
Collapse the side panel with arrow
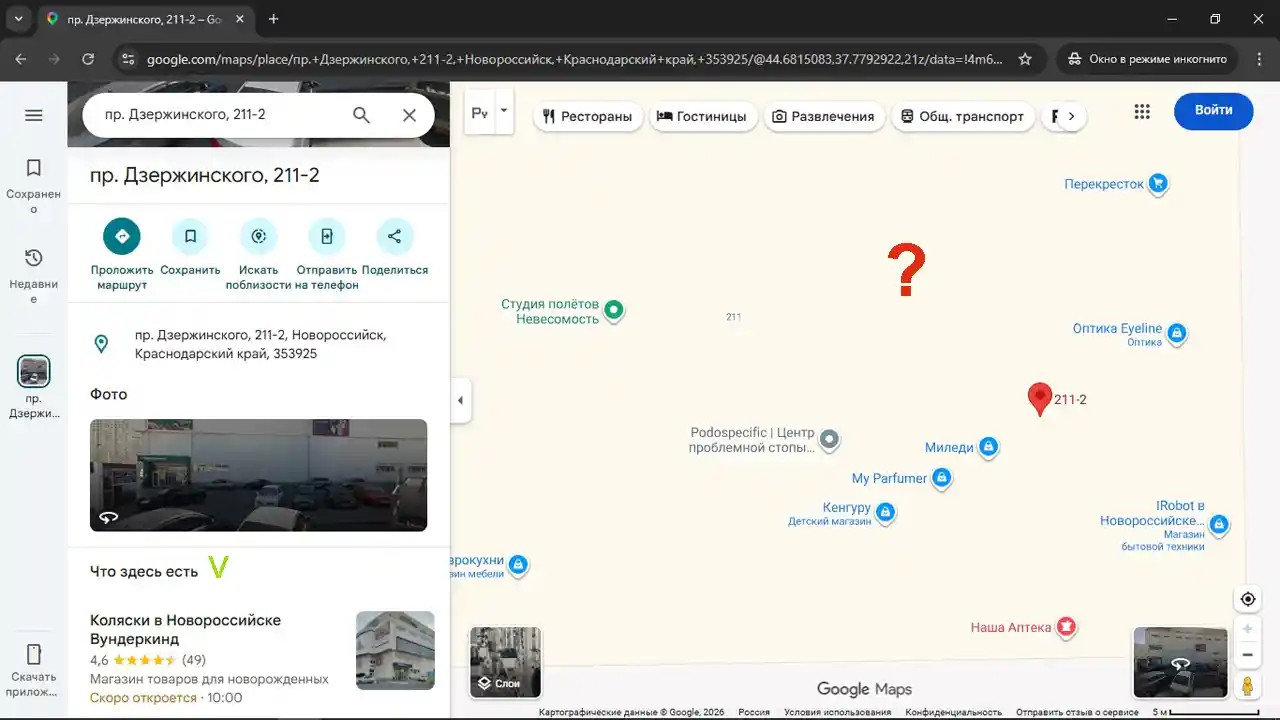(460, 400)
